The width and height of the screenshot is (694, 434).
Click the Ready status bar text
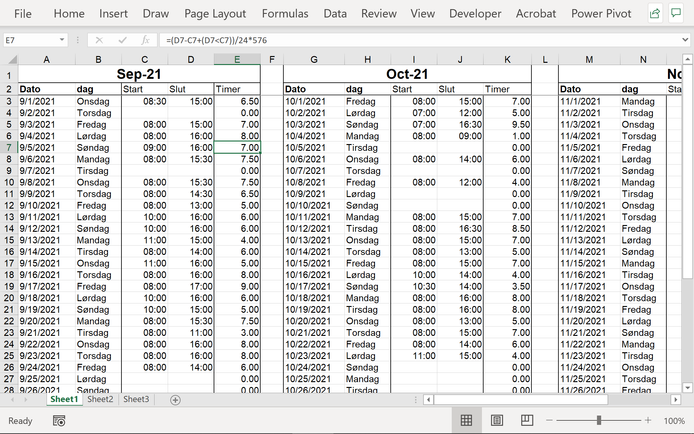20,421
